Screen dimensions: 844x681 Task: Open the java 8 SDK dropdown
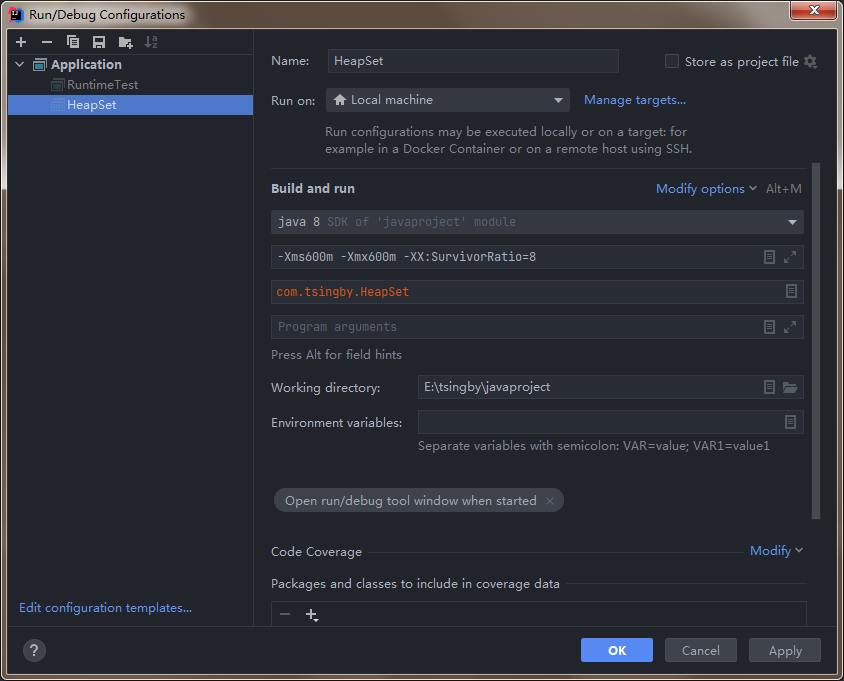(793, 222)
